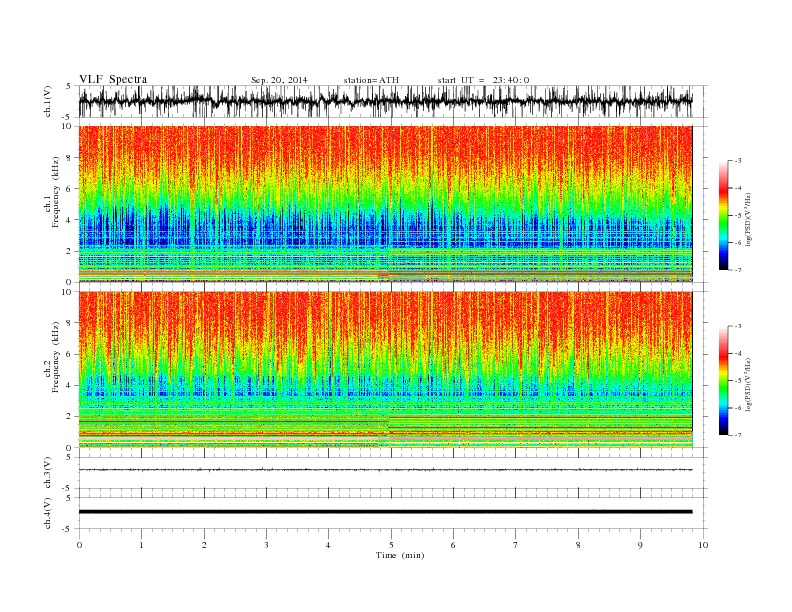Image resolution: width=792 pixels, height=612 pixels.
Task: Click the "8" kHz tick on ch.1 frequency axis
Action: point(70,158)
